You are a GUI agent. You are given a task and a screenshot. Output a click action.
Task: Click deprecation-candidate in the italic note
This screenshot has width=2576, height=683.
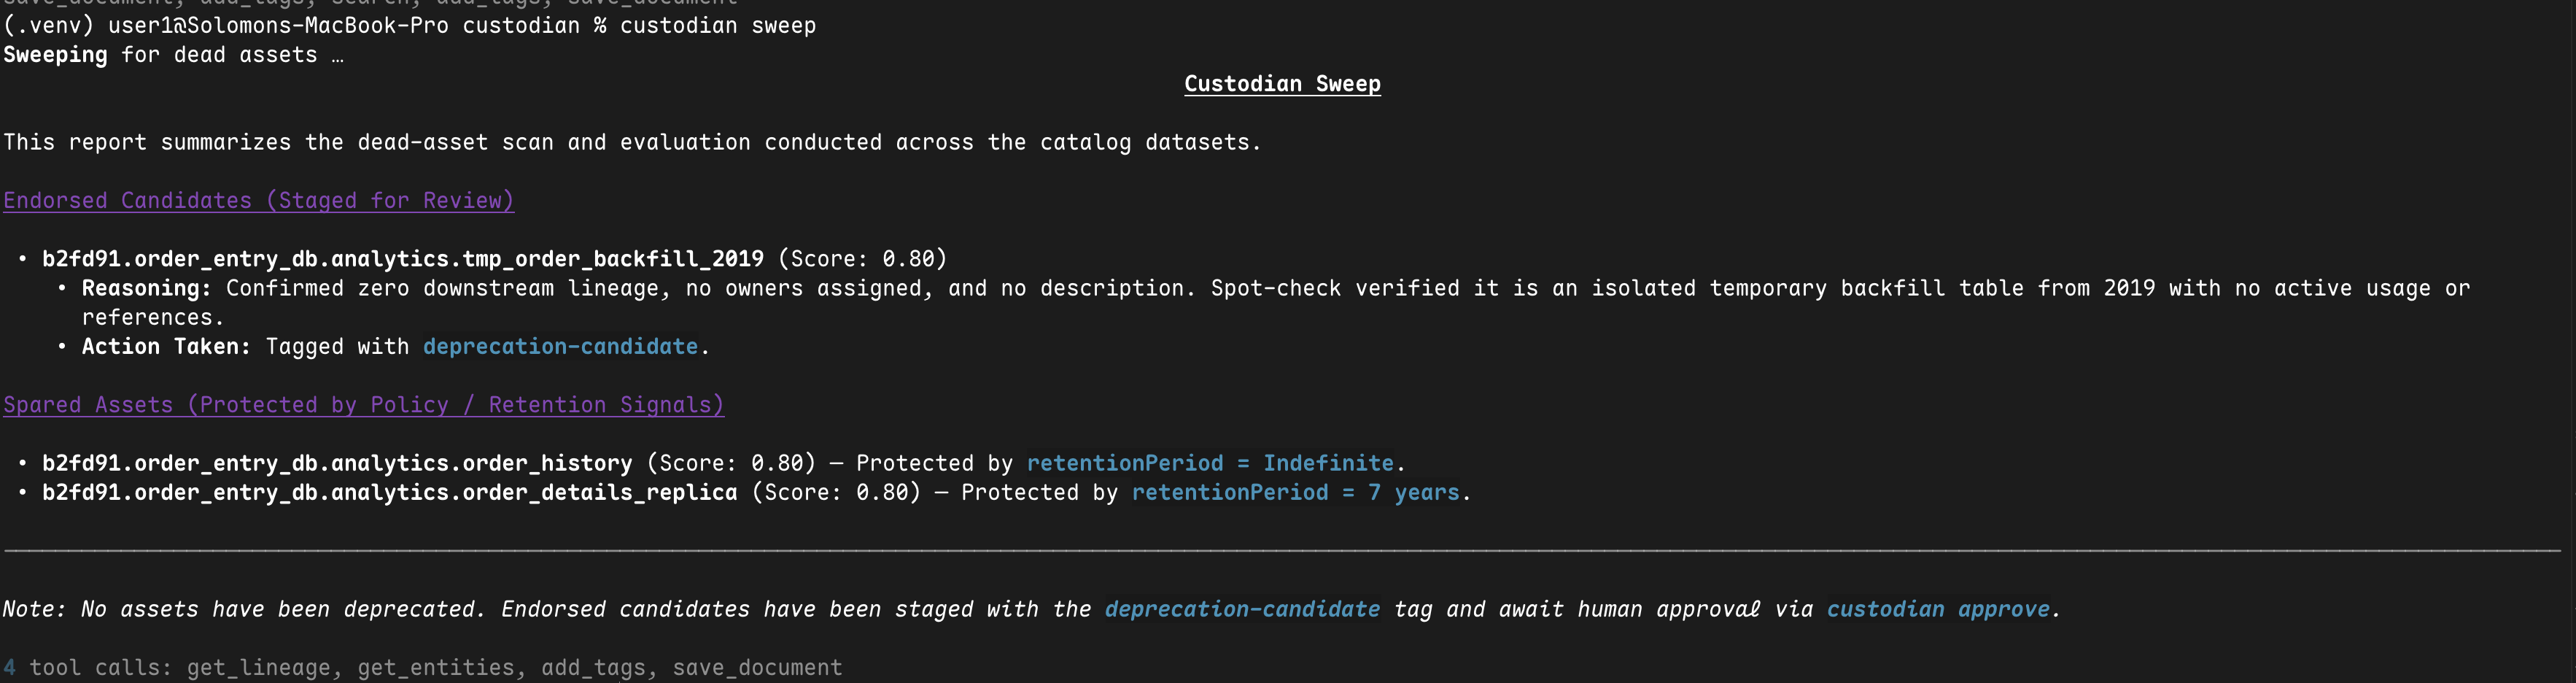(x=1242, y=609)
